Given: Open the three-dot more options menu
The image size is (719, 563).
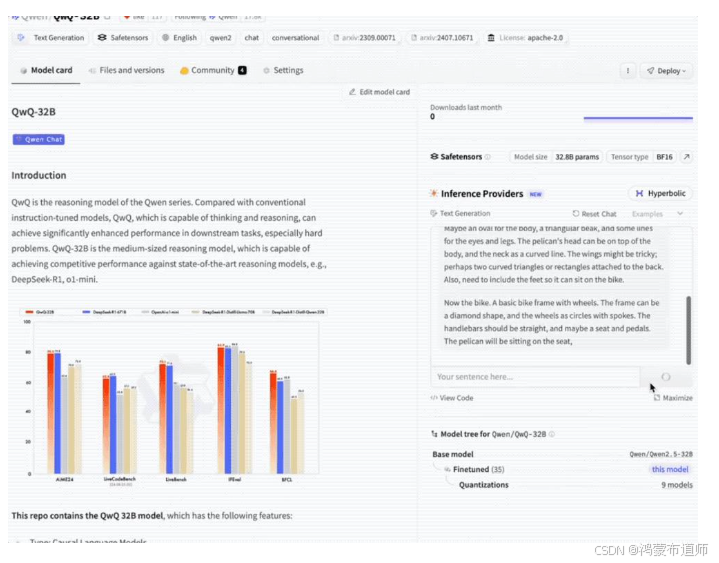Looking at the screenshot, I should 628,71.
